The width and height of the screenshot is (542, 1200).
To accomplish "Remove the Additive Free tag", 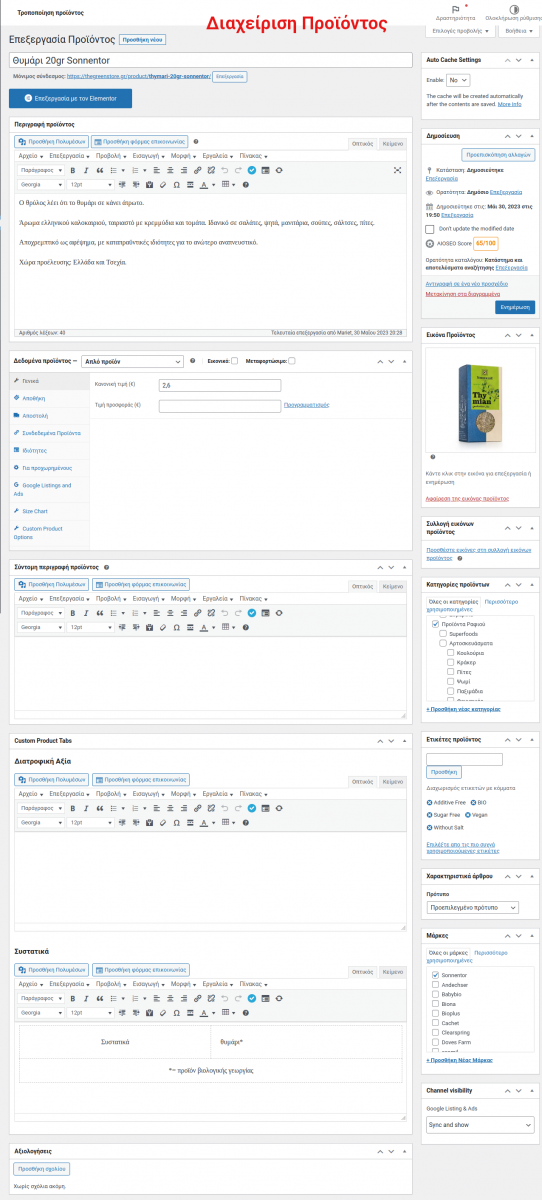I will click(x=429, y=802).
